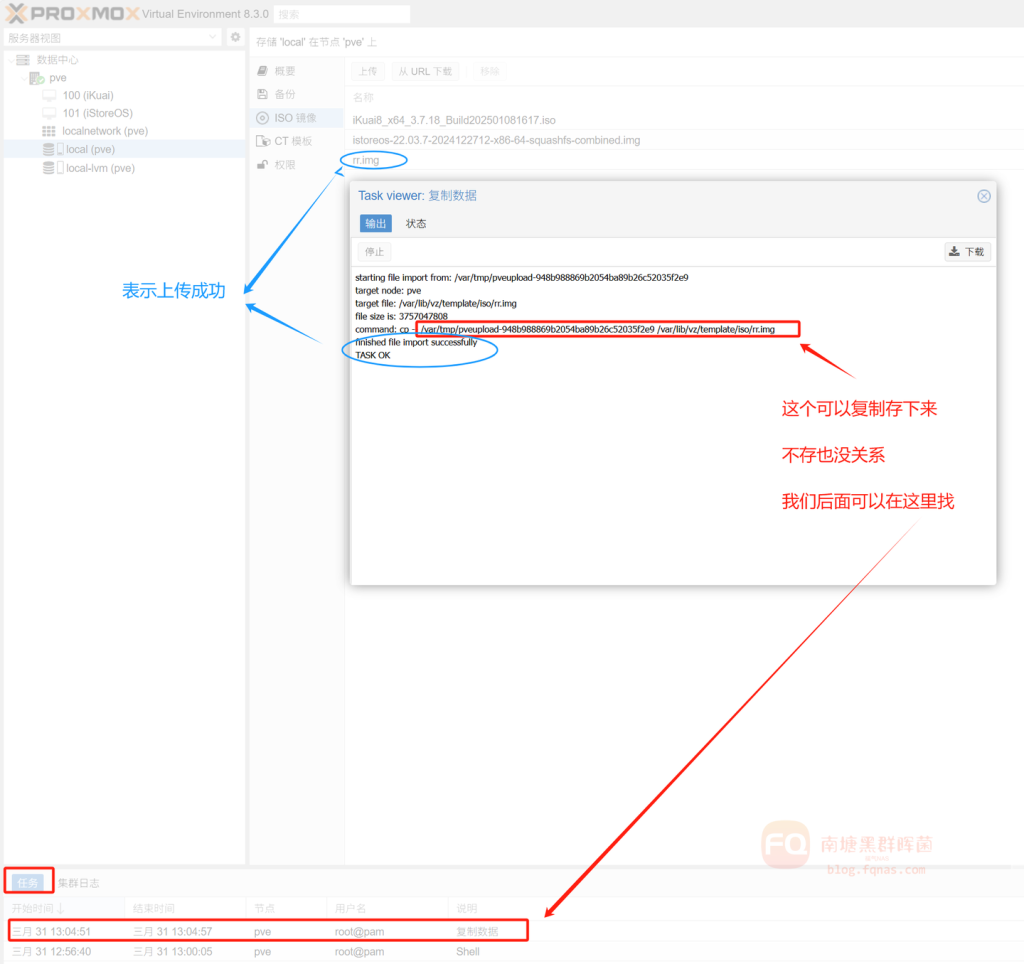The image size is (1024, 964).
Task: Download the task log
Action: (x=967, y=252)
